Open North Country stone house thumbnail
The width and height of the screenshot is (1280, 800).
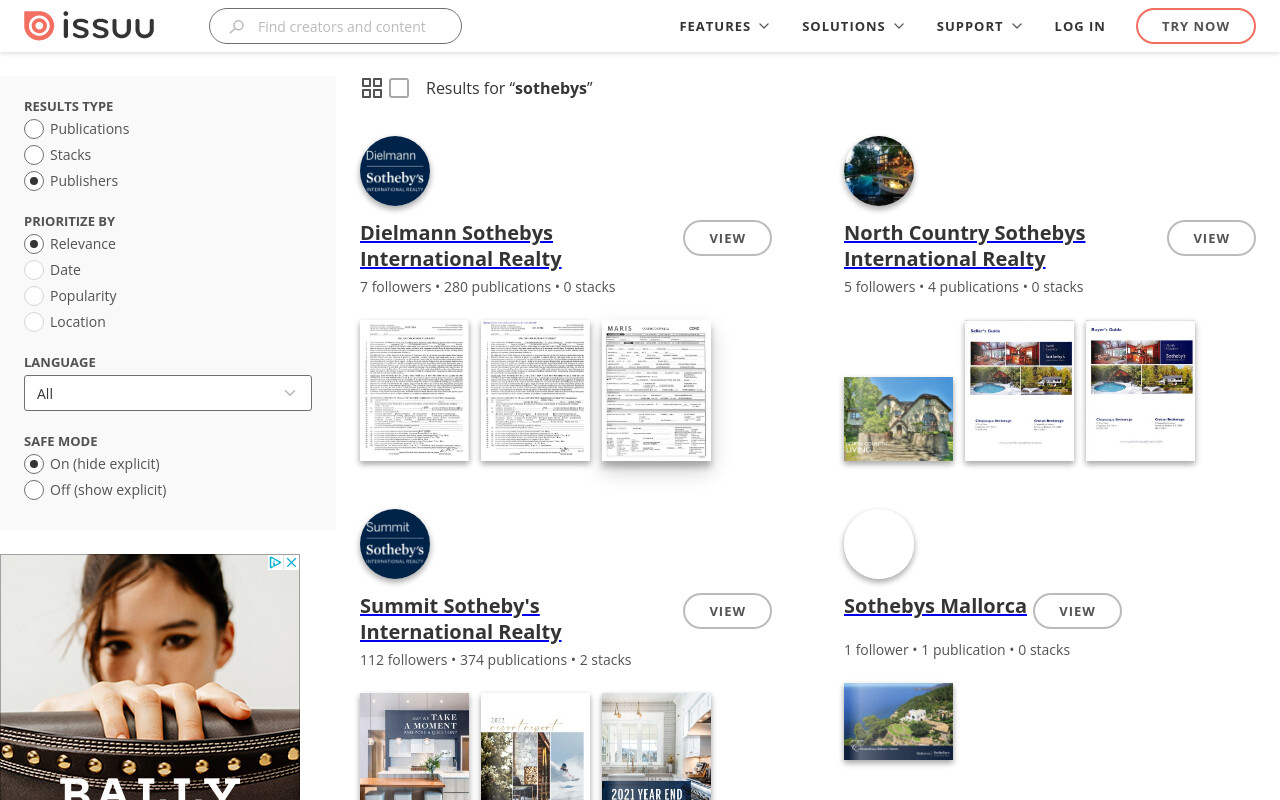click(898, 419)
